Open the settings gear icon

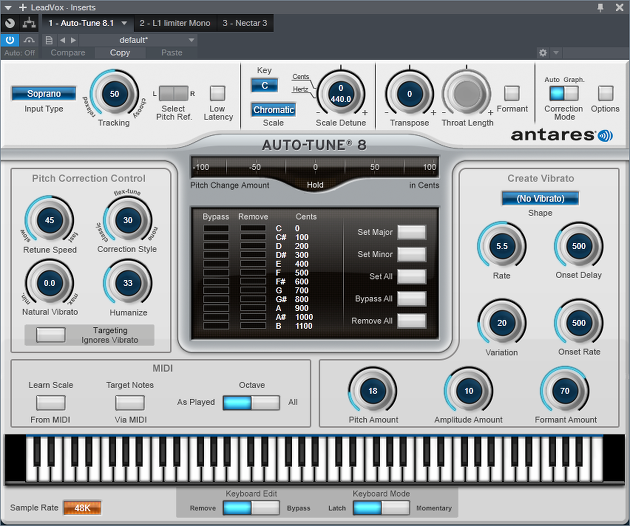click(x=543, y=53)
